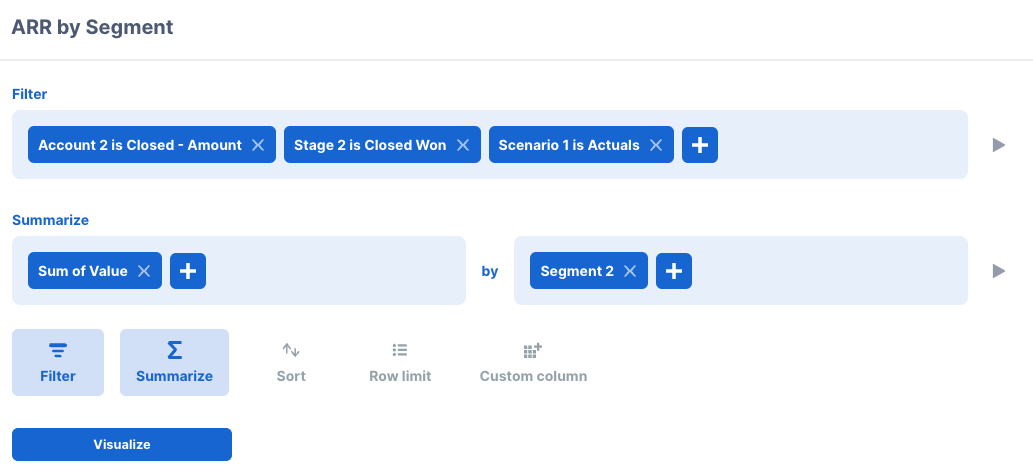Image resolution: width=1033 pixels, height=472 pixels.
Task: Add a Sort step
Action: [x=291, y=362]
